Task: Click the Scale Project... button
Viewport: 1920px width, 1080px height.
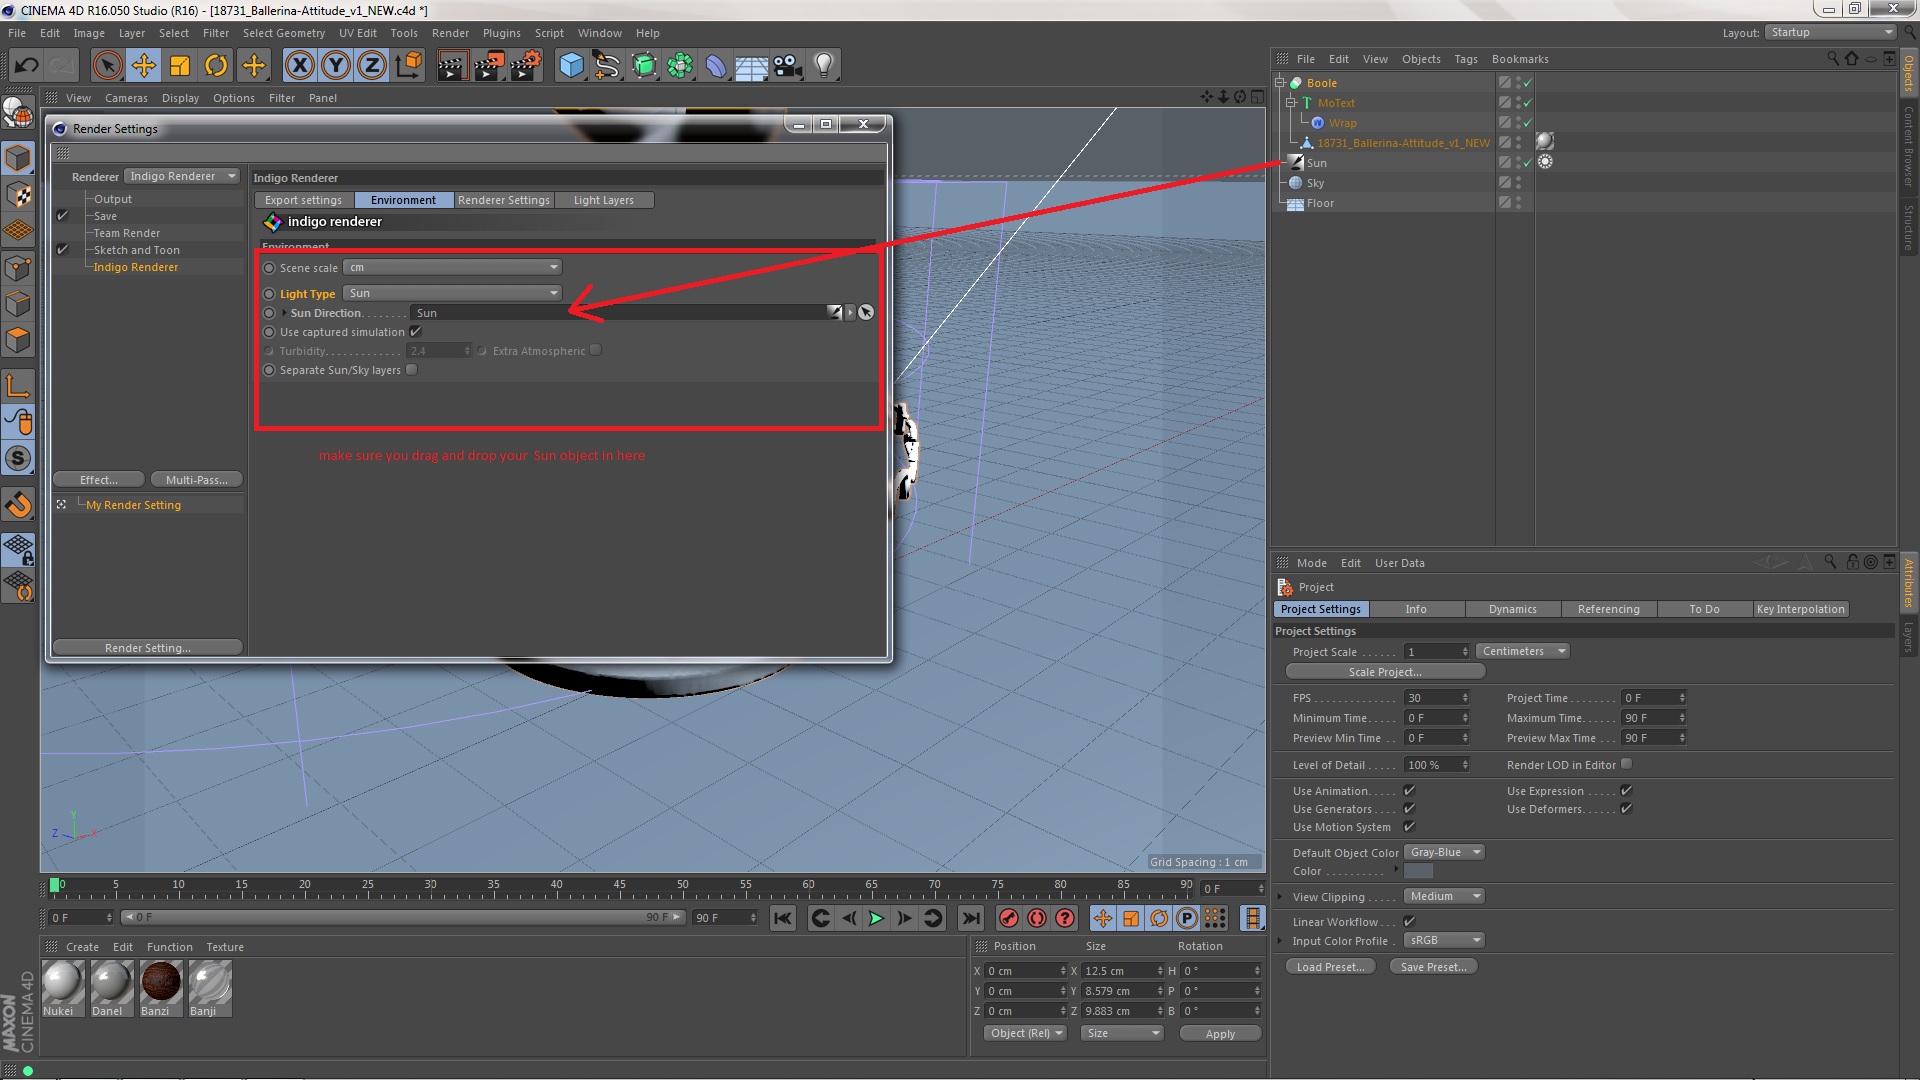Action: [1384, 672]
